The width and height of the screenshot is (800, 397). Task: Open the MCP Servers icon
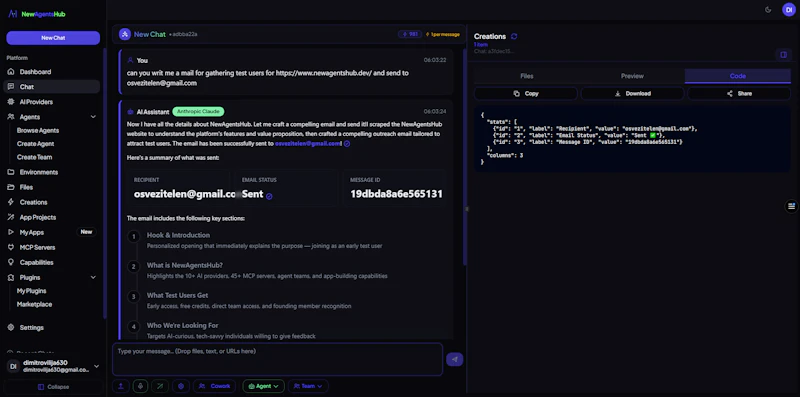(11, 247)
